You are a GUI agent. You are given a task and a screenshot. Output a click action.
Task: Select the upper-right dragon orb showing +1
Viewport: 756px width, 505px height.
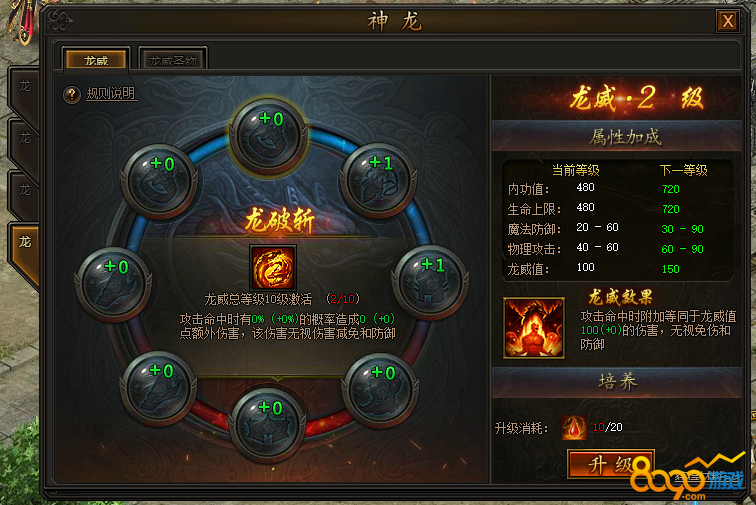click(378, 181)
